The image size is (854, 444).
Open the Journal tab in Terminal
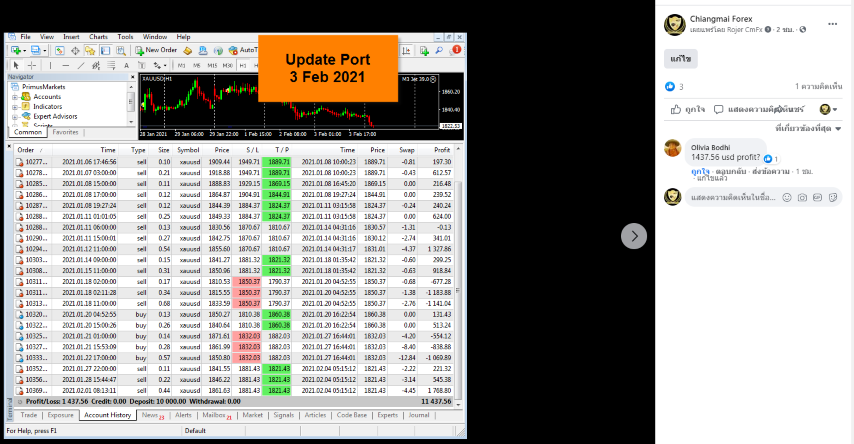tap(419, 415)
